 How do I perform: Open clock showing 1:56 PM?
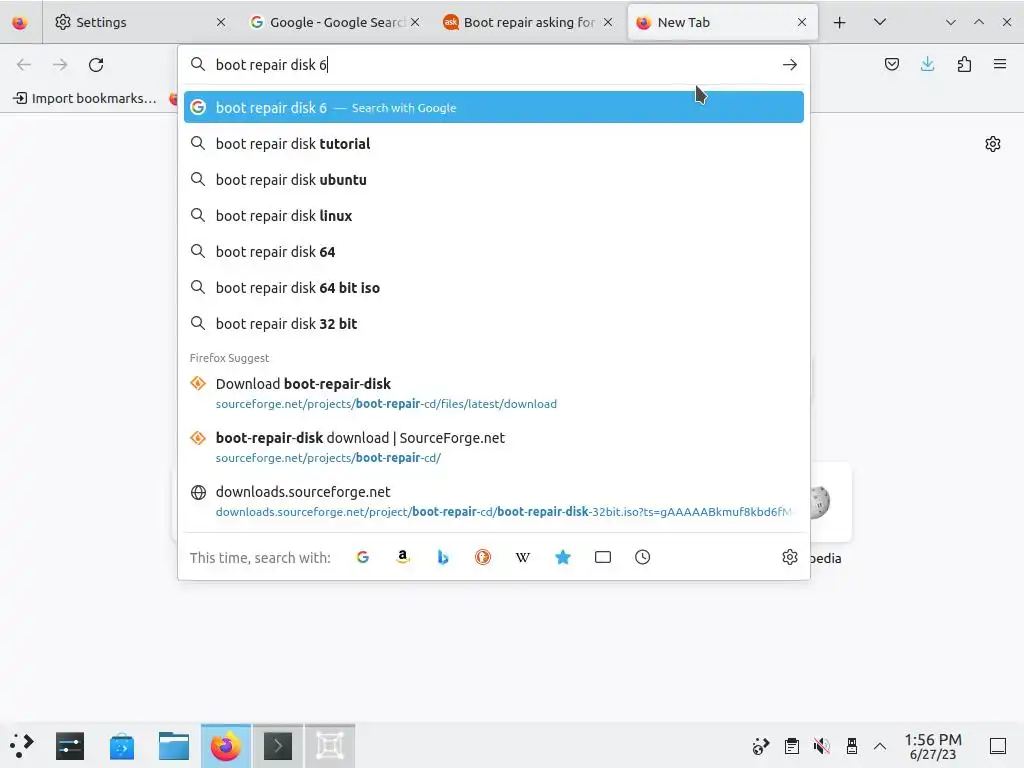pyautogui.click(x=933, y=746)
